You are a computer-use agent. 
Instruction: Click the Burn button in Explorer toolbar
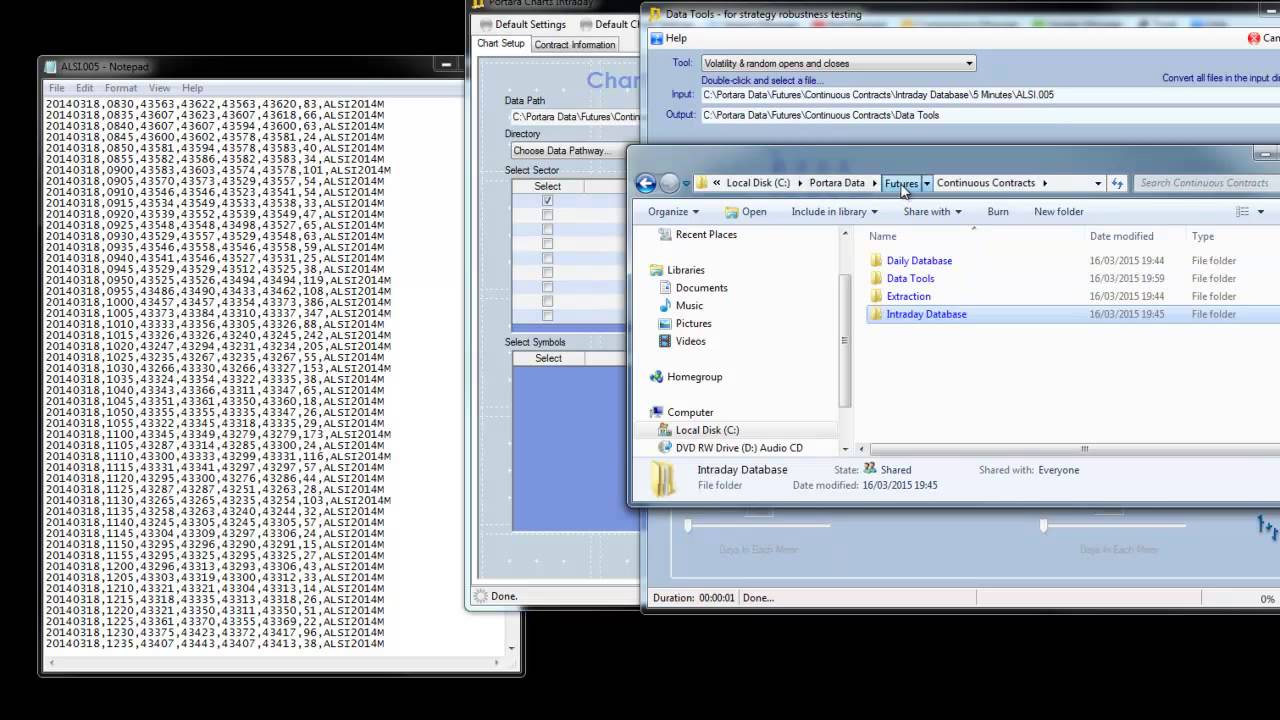coord(998,212)
